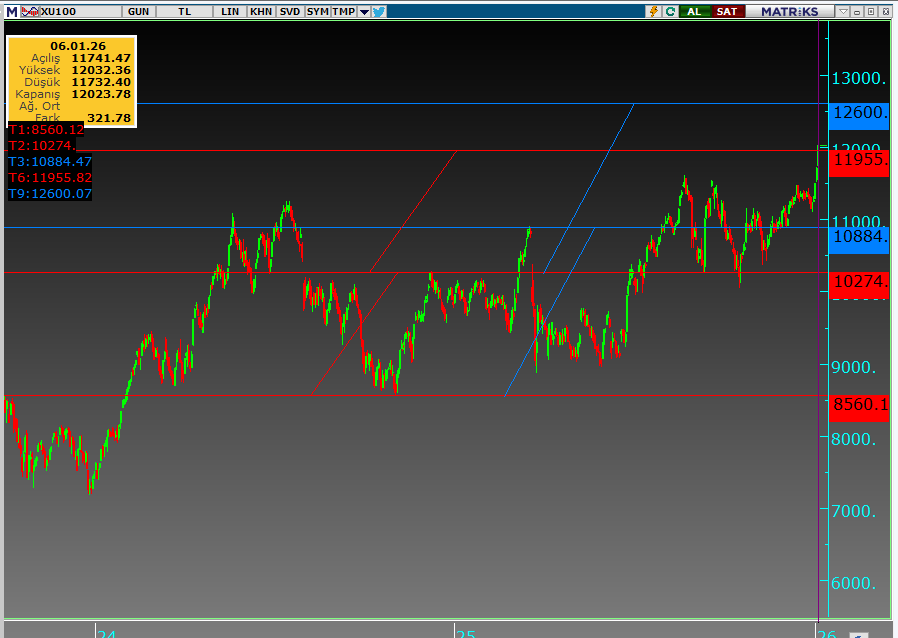Open the indicator chart icon beside XU100
This screenshot has width=898, height=638.
(30, 11)
